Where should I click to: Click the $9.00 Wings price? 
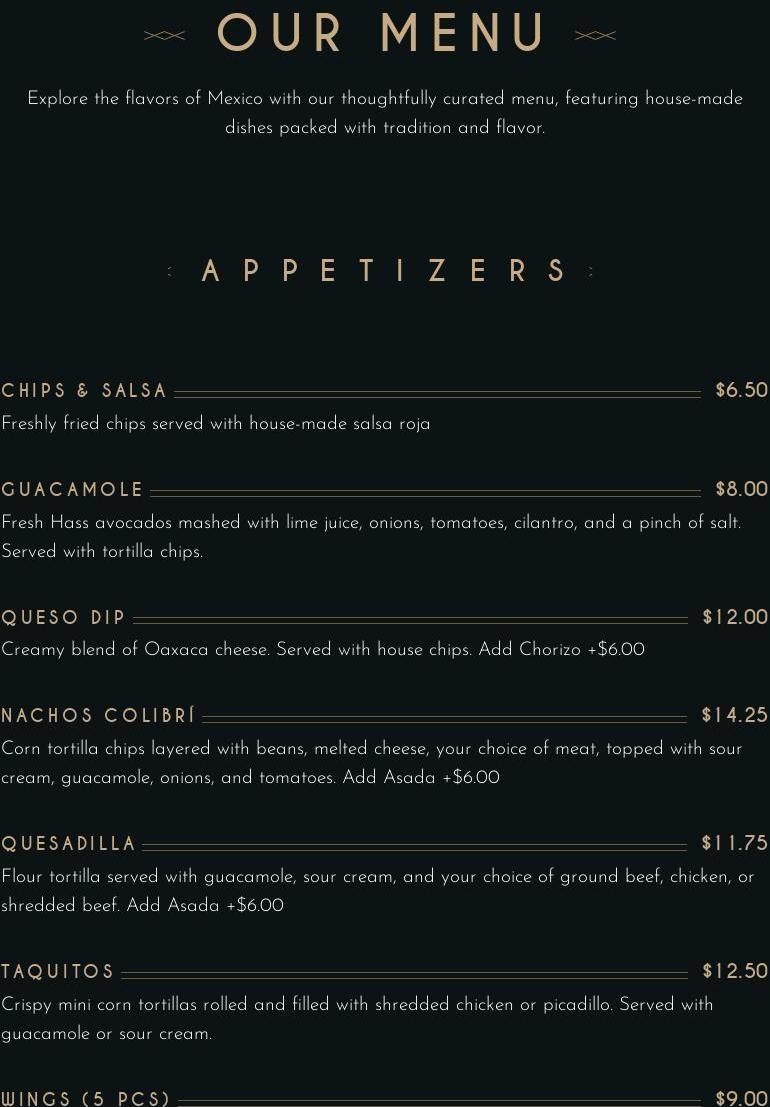[741, 1099]
